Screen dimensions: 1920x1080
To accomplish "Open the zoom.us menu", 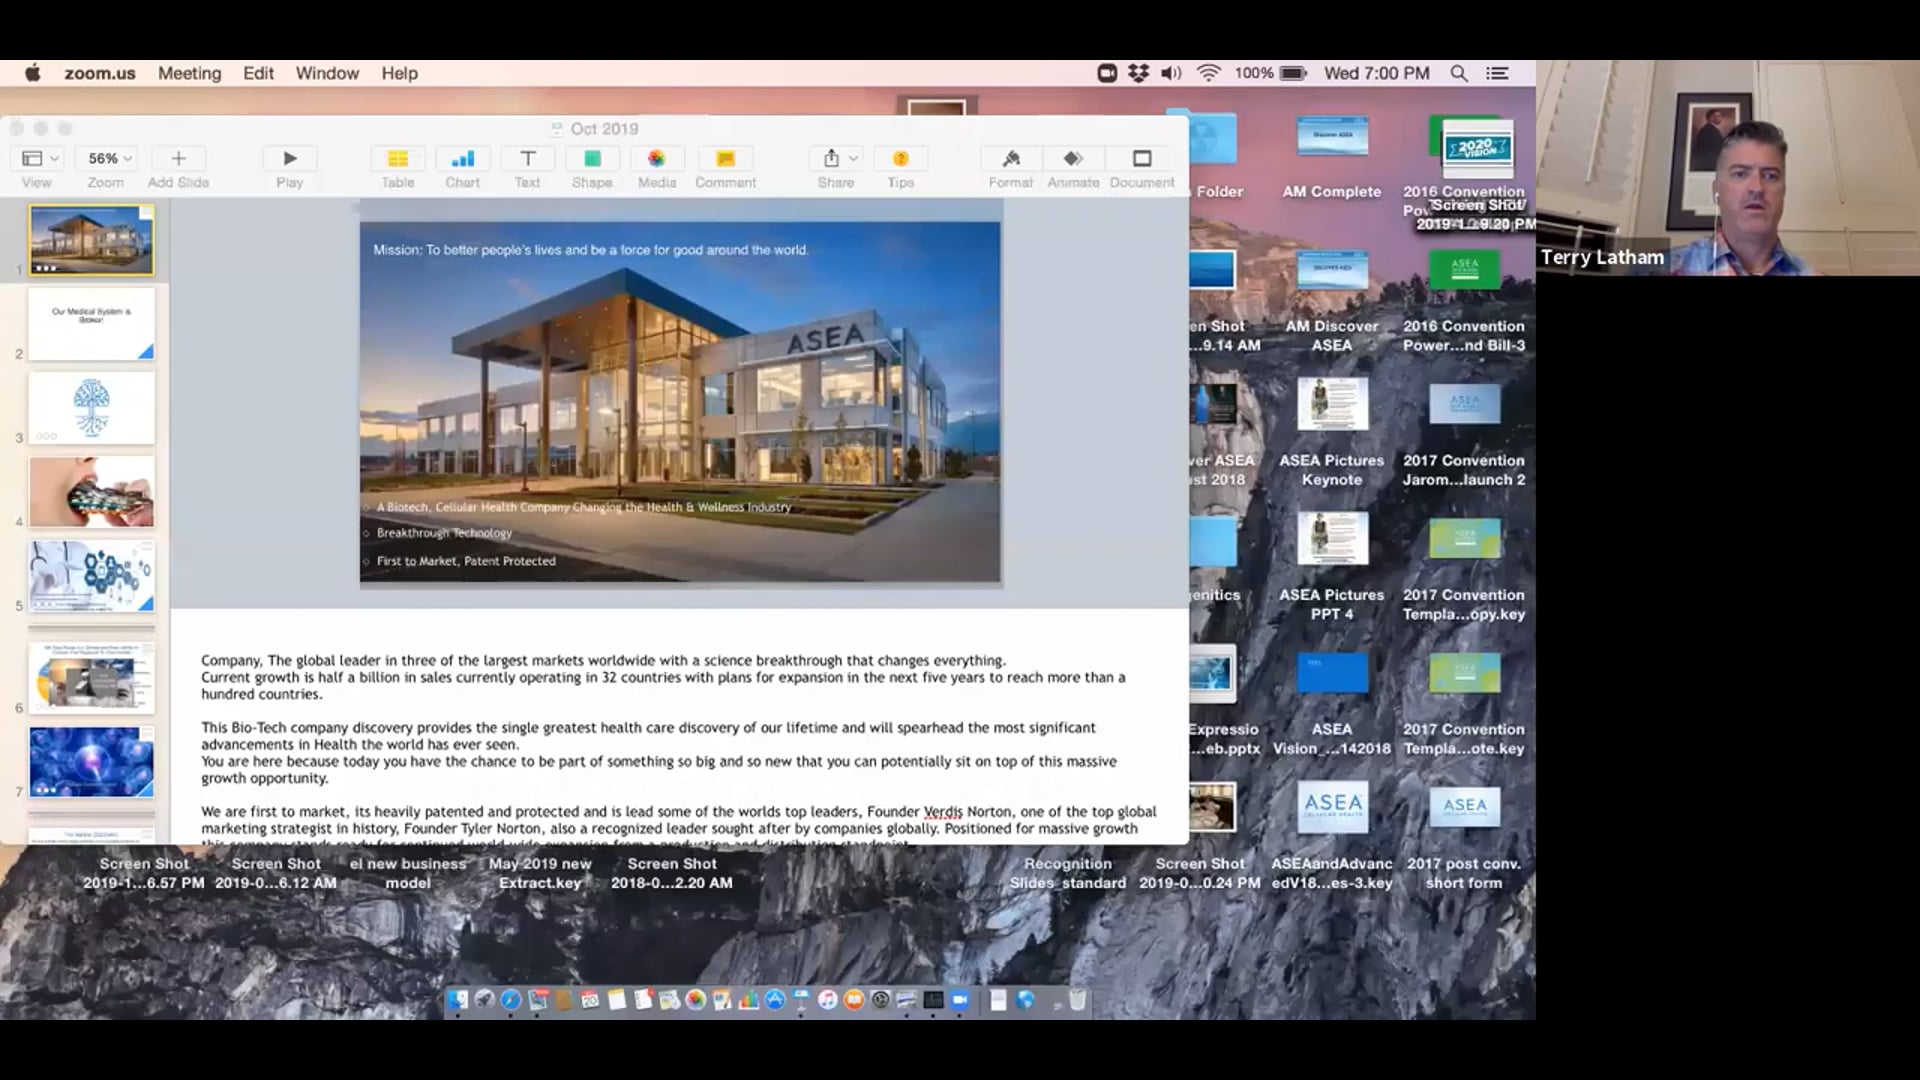I will [x=100, y=73].
